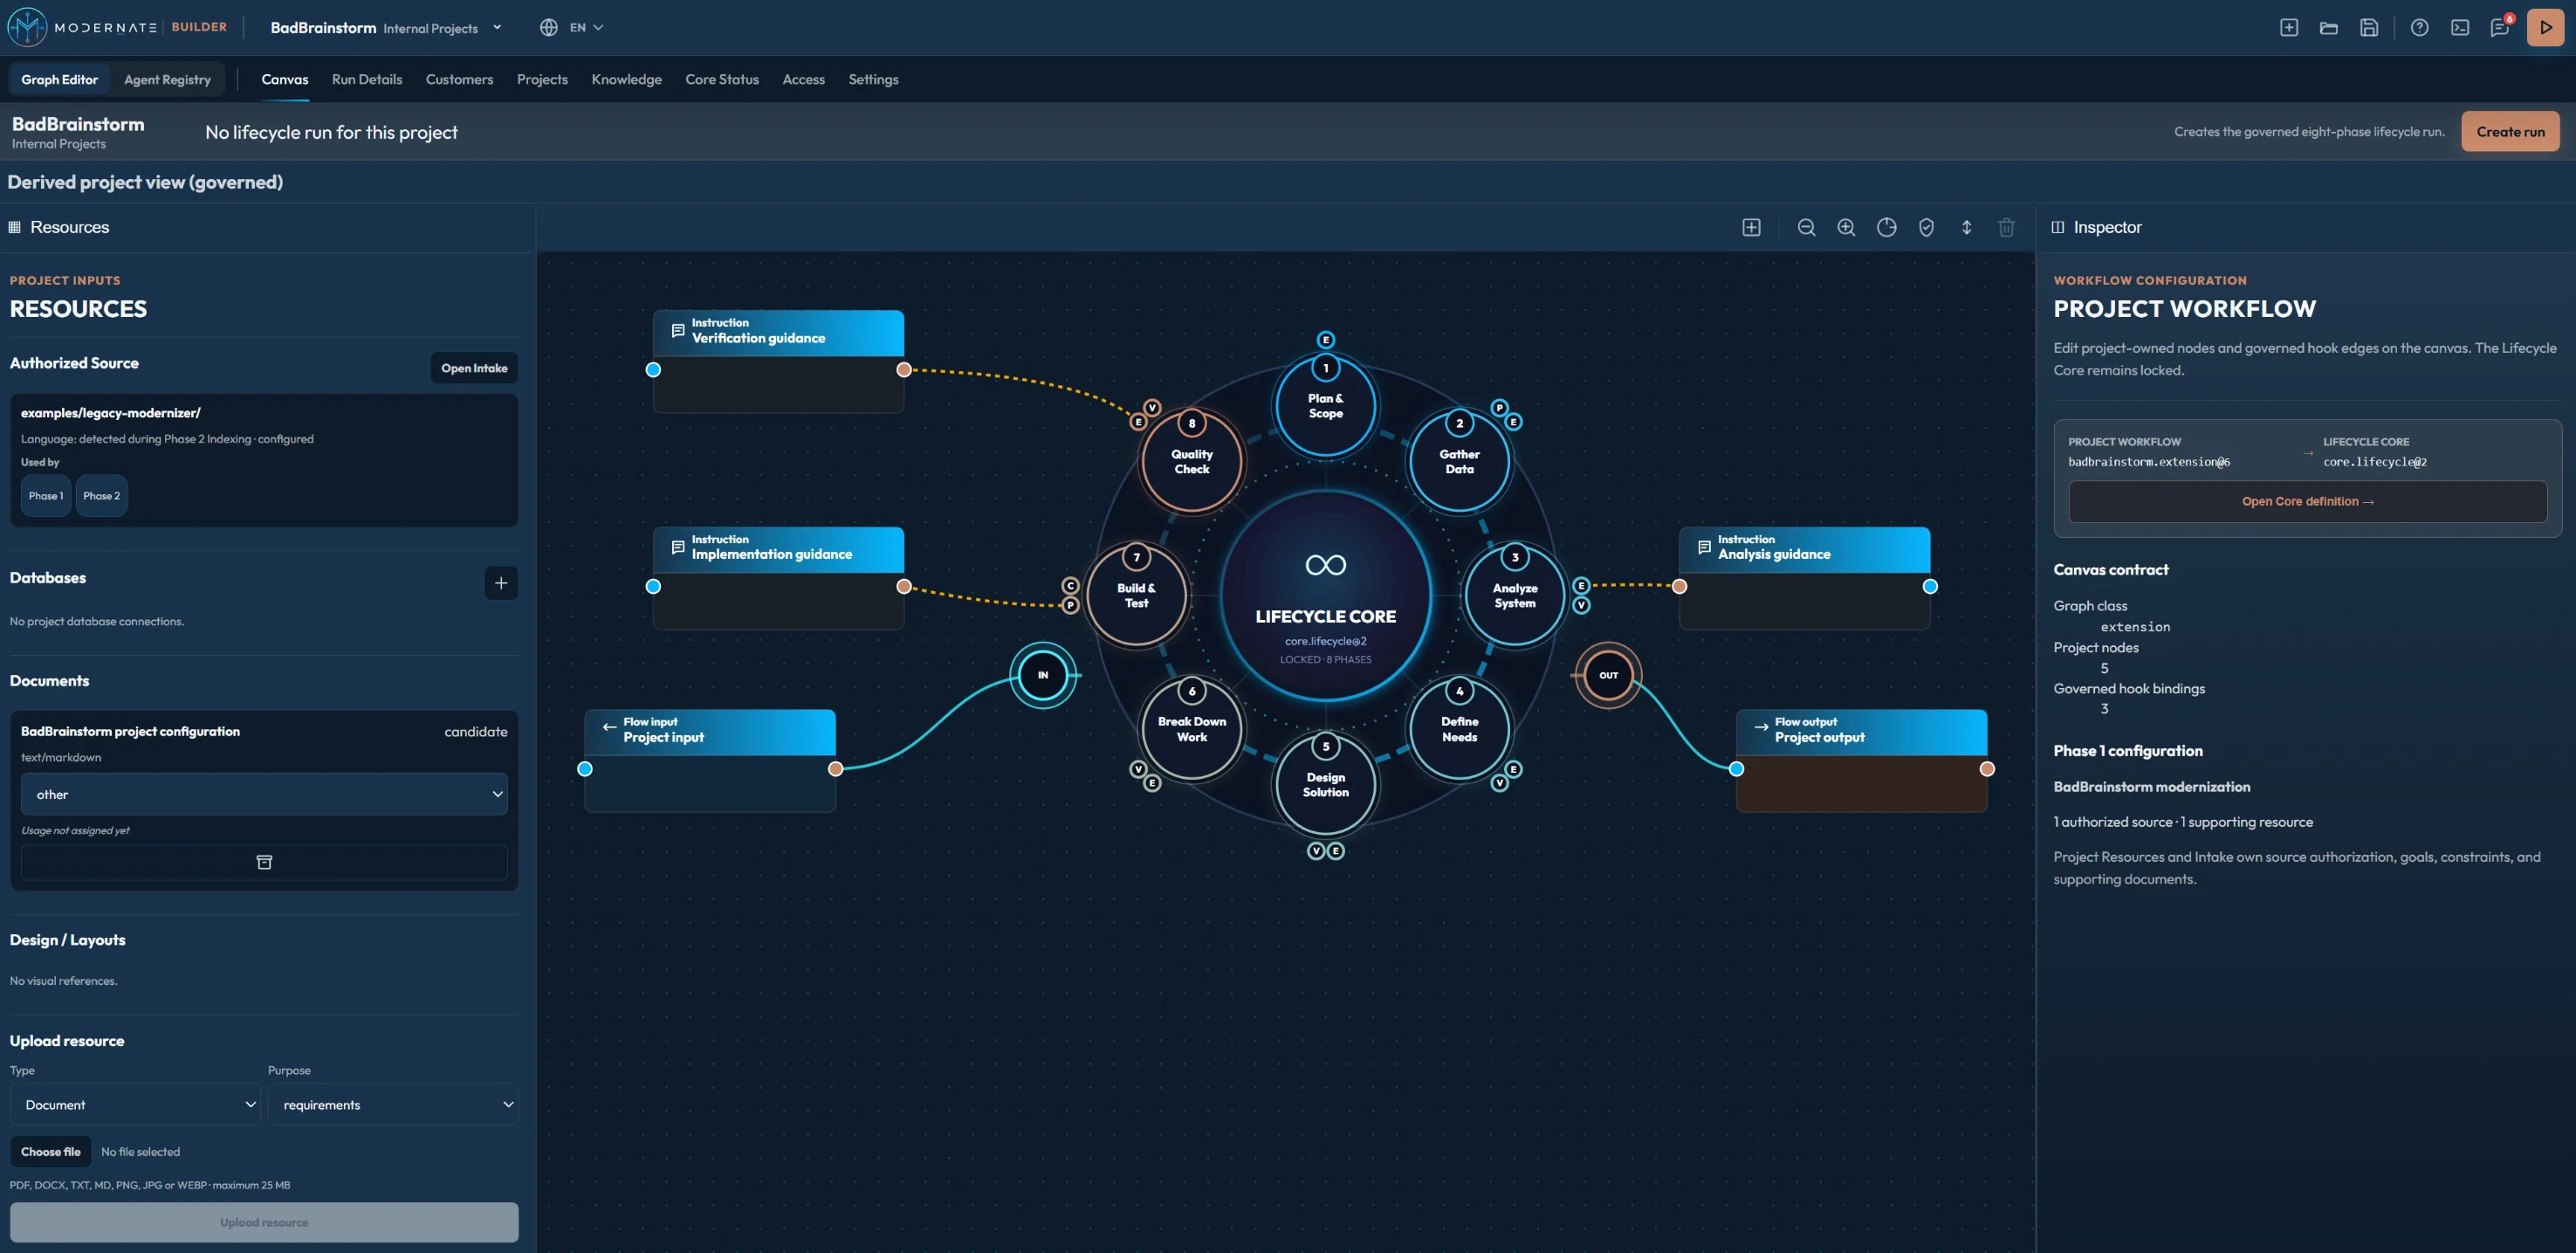2576x1253 pixels.
Task: Select the Quality Check phase 8 node
Action: point(1191,461)
